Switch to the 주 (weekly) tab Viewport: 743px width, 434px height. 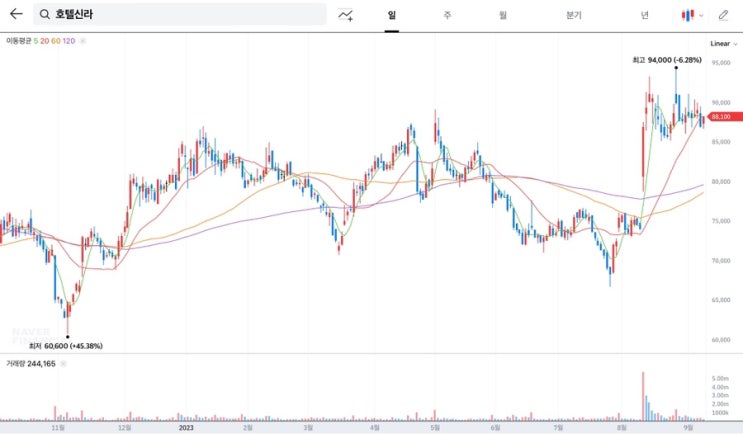(447, 15)
